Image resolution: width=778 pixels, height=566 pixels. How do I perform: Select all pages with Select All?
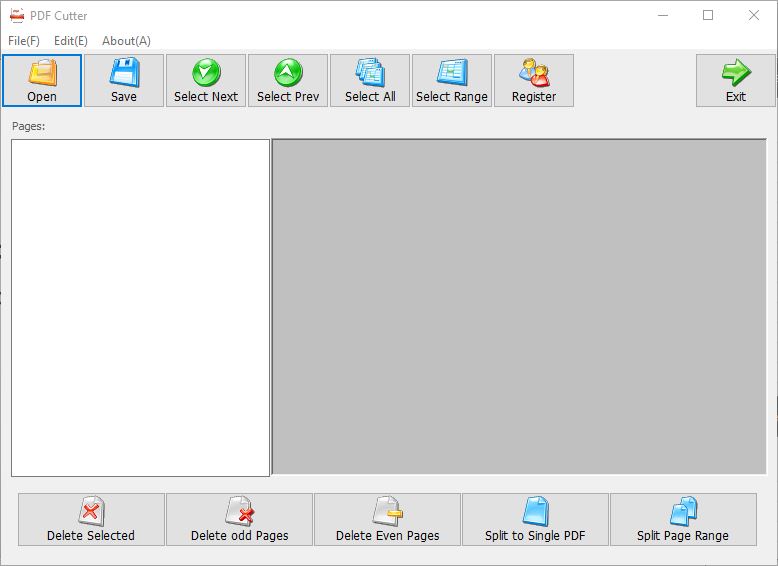(370, 81)
